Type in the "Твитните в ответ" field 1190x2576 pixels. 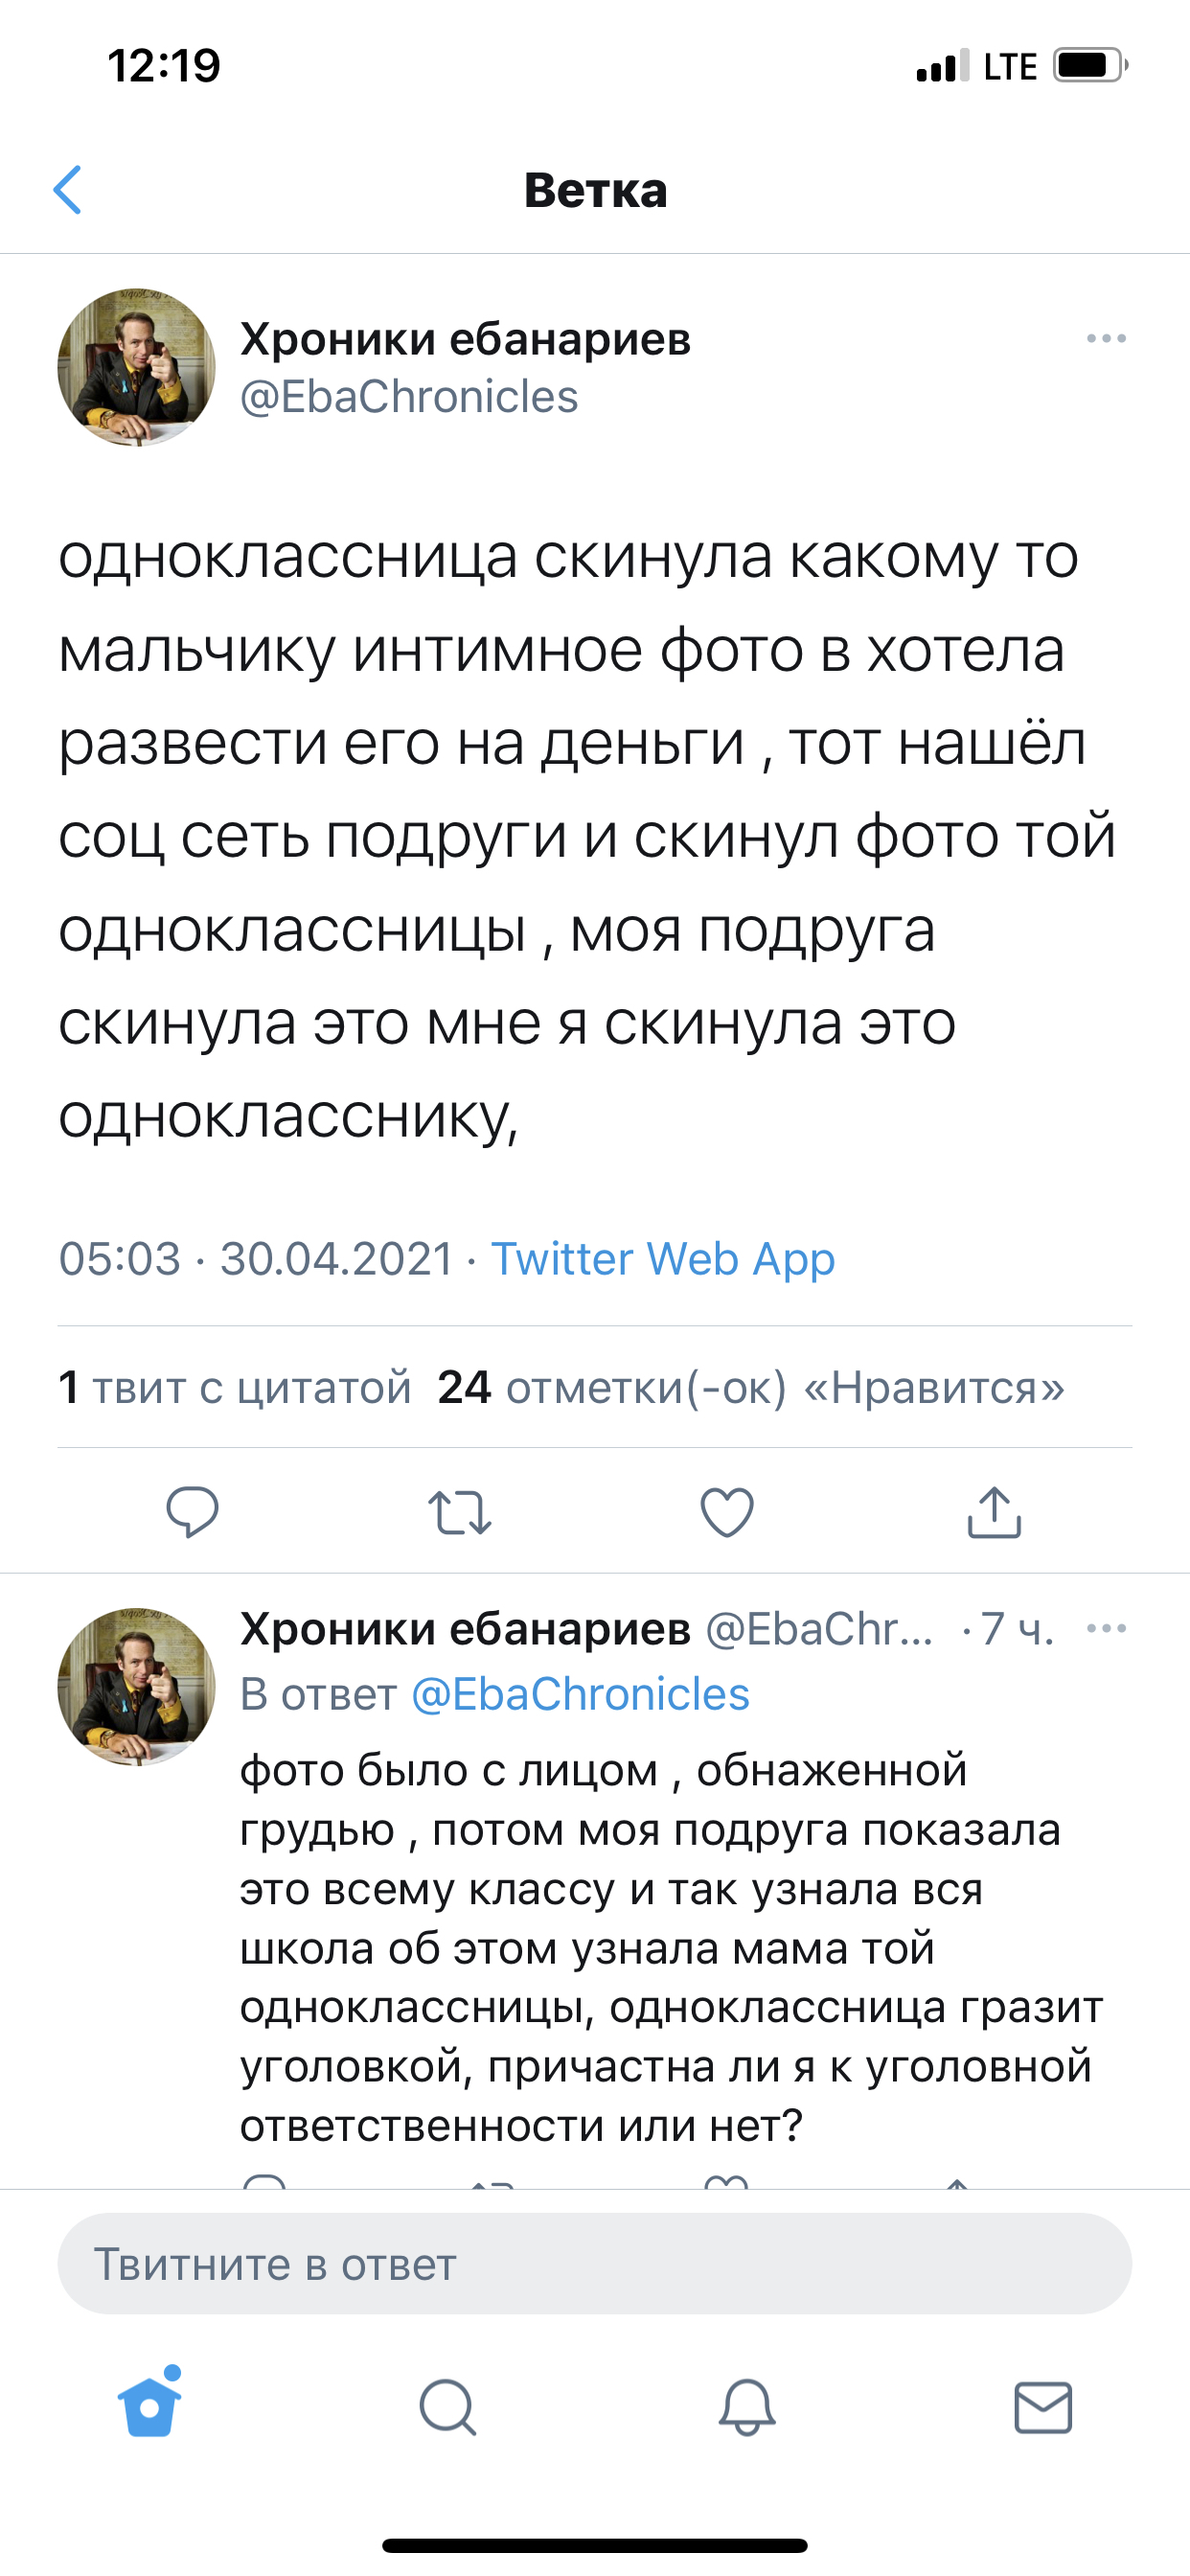(x=594, y=2265)
